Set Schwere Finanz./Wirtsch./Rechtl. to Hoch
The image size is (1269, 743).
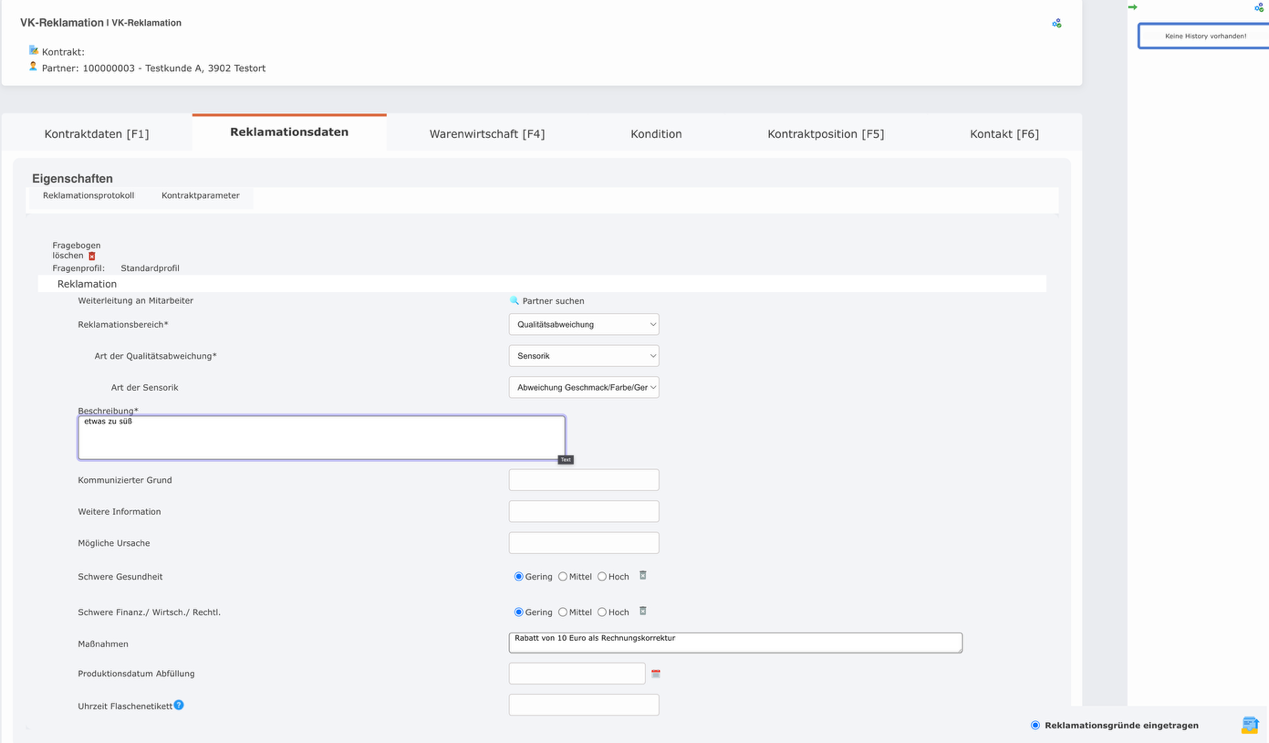point(602,612)
